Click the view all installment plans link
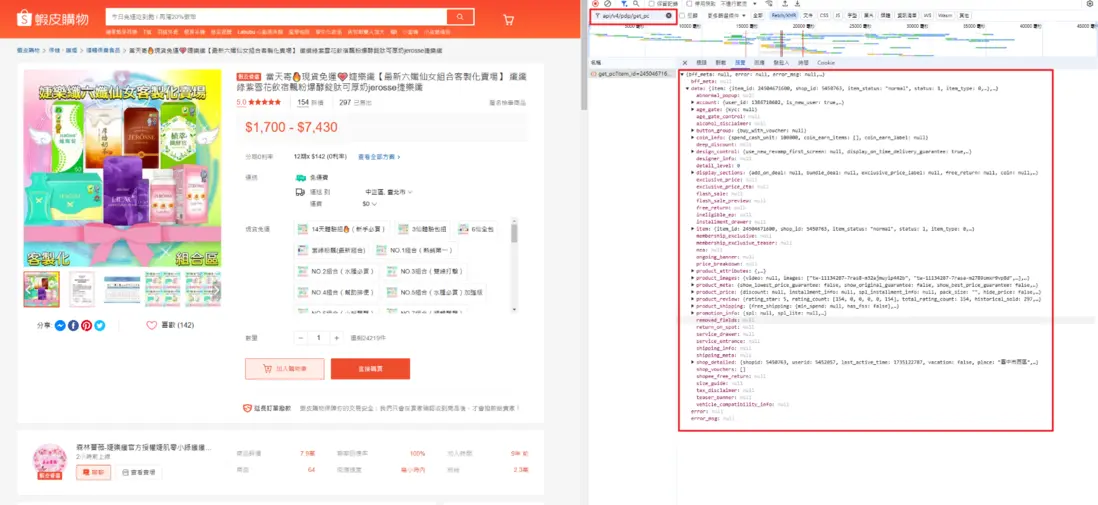 [x=379, y=157]
